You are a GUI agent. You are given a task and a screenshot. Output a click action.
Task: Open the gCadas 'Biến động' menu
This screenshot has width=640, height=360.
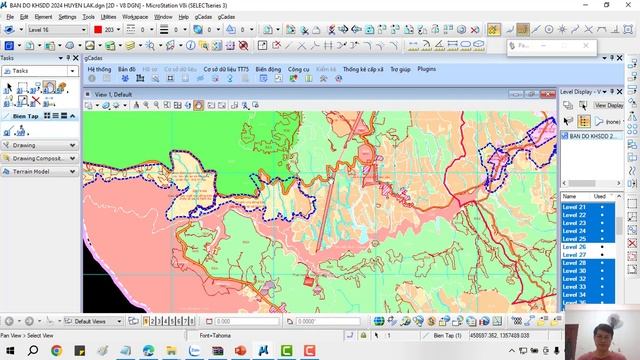point(268,69)
